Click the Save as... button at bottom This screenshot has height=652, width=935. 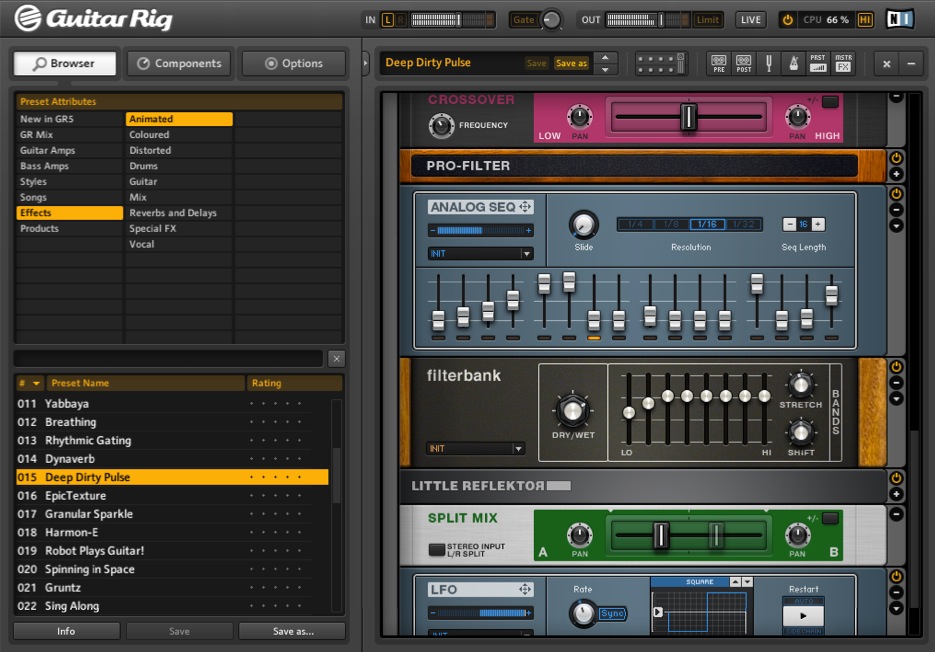click(292, 631)
